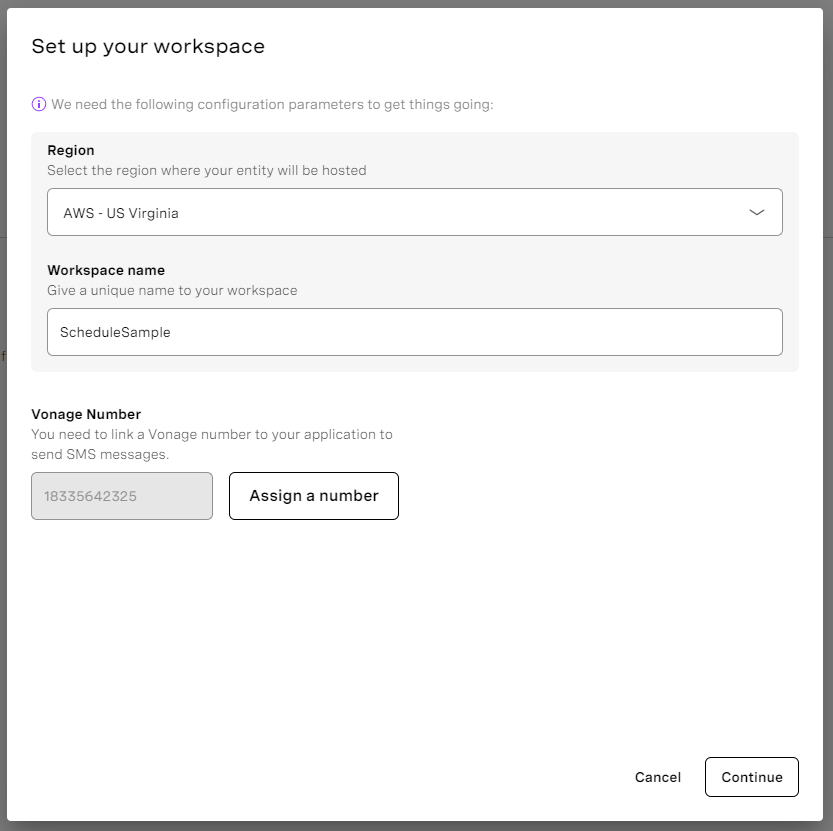Click the disabled Vonage number field 18335642325
The image size is (833, 831).
coord(122,496)
